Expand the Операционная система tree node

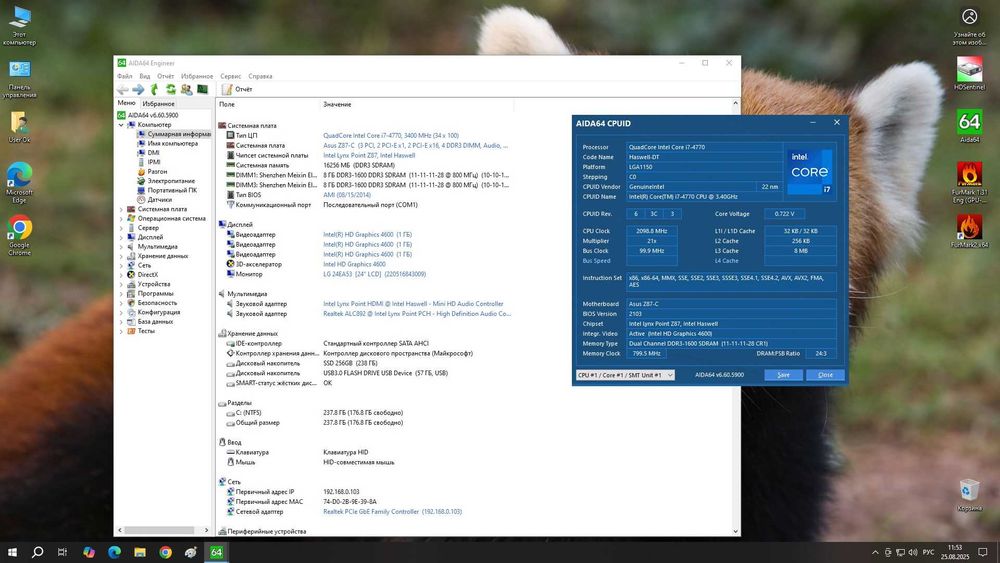(121, 219)
